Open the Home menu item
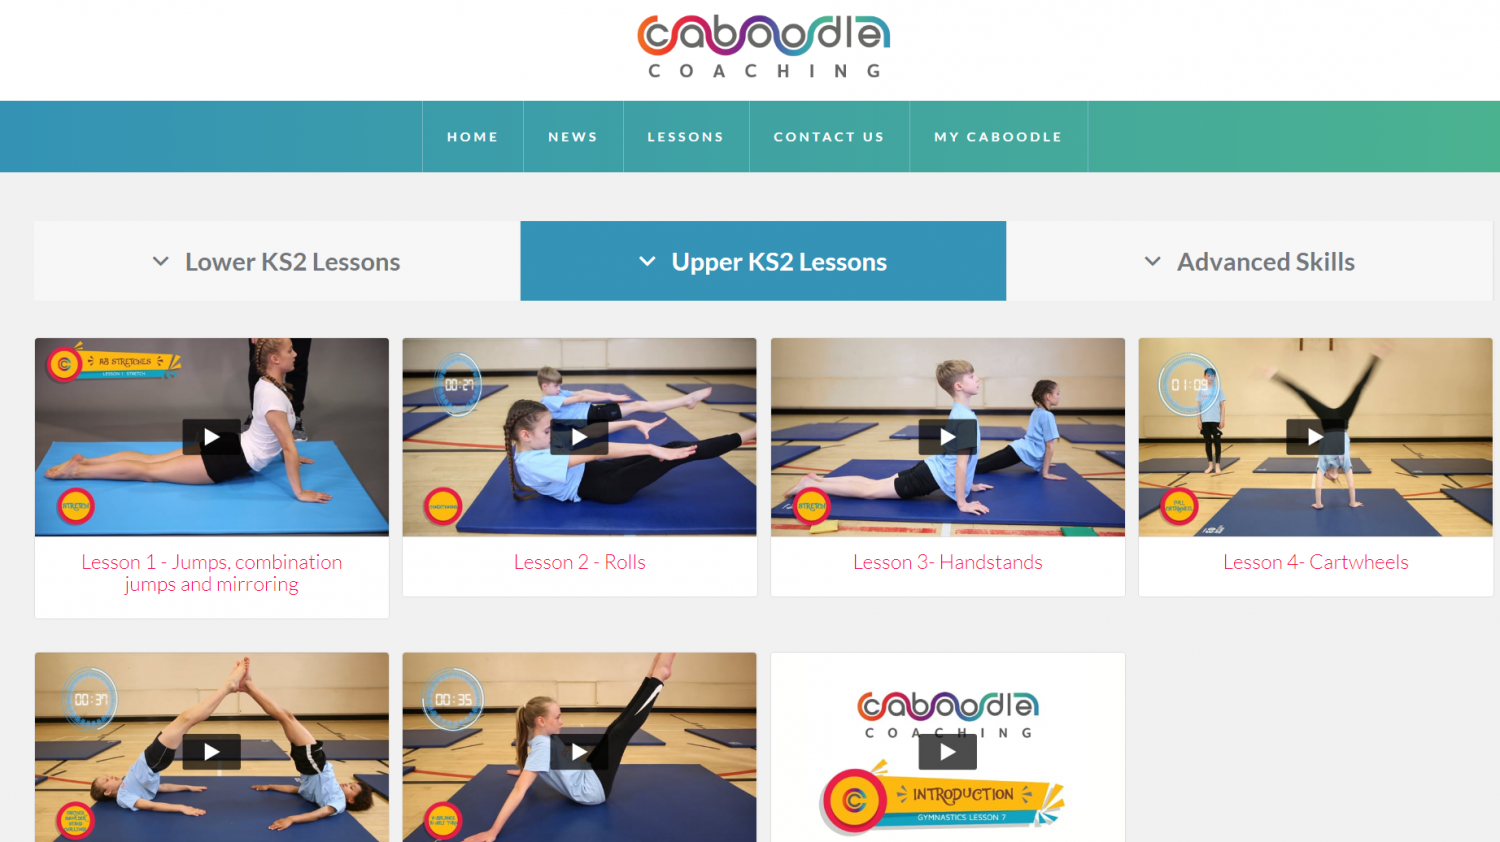Screen dimensions: 1500x842 click(x=473, y=137)
